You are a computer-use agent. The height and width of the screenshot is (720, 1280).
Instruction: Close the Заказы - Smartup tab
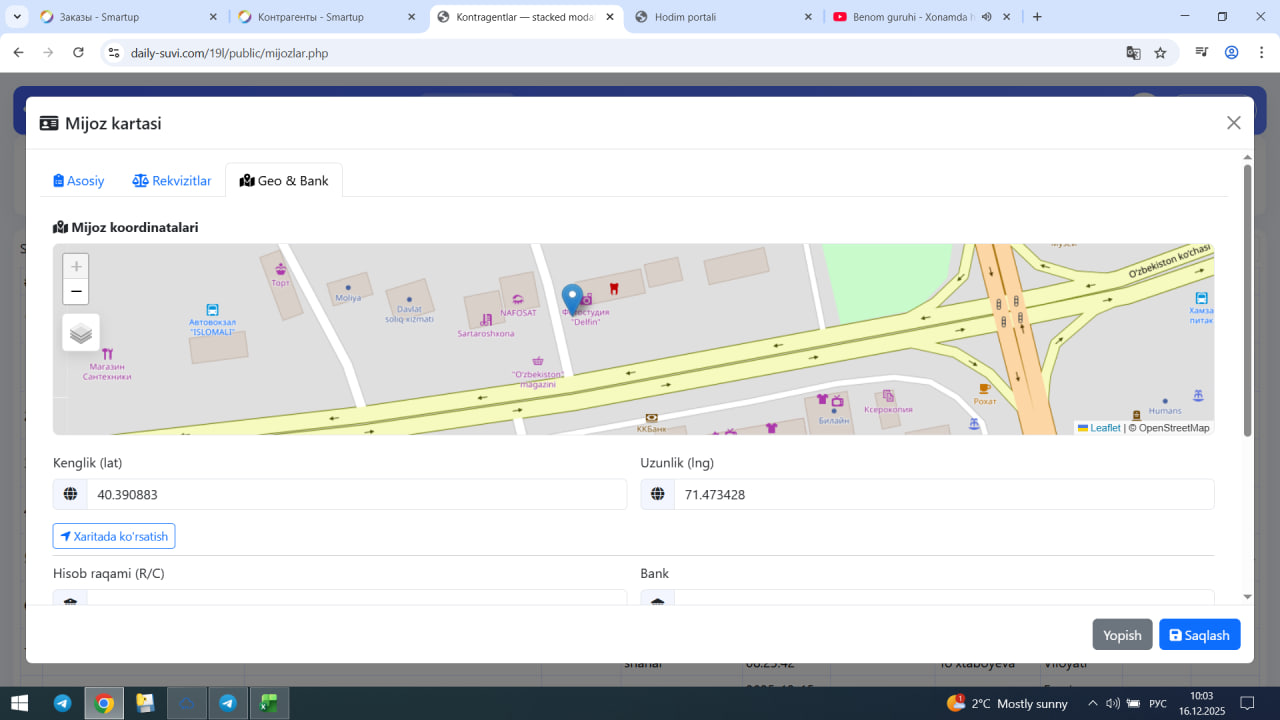tap(213, 17)
